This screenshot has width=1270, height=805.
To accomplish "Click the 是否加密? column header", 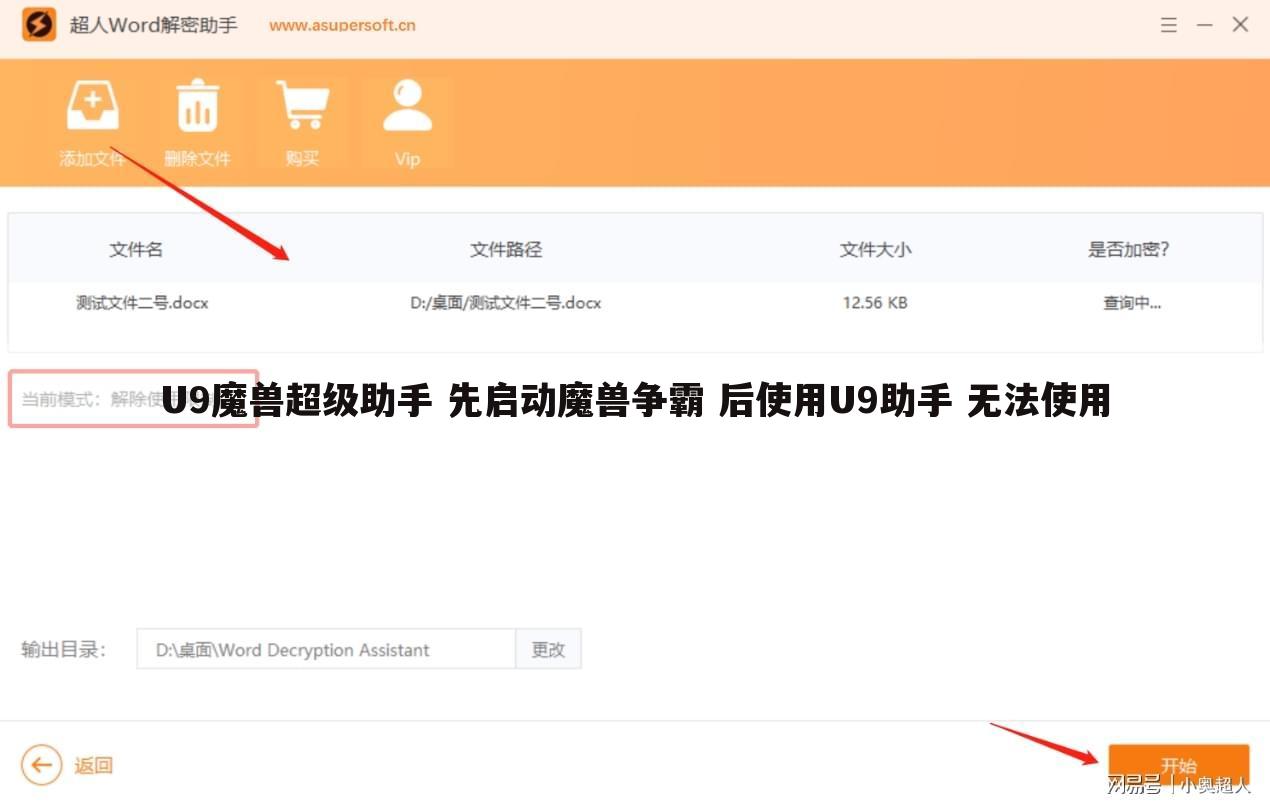I will coord(1128,250).
